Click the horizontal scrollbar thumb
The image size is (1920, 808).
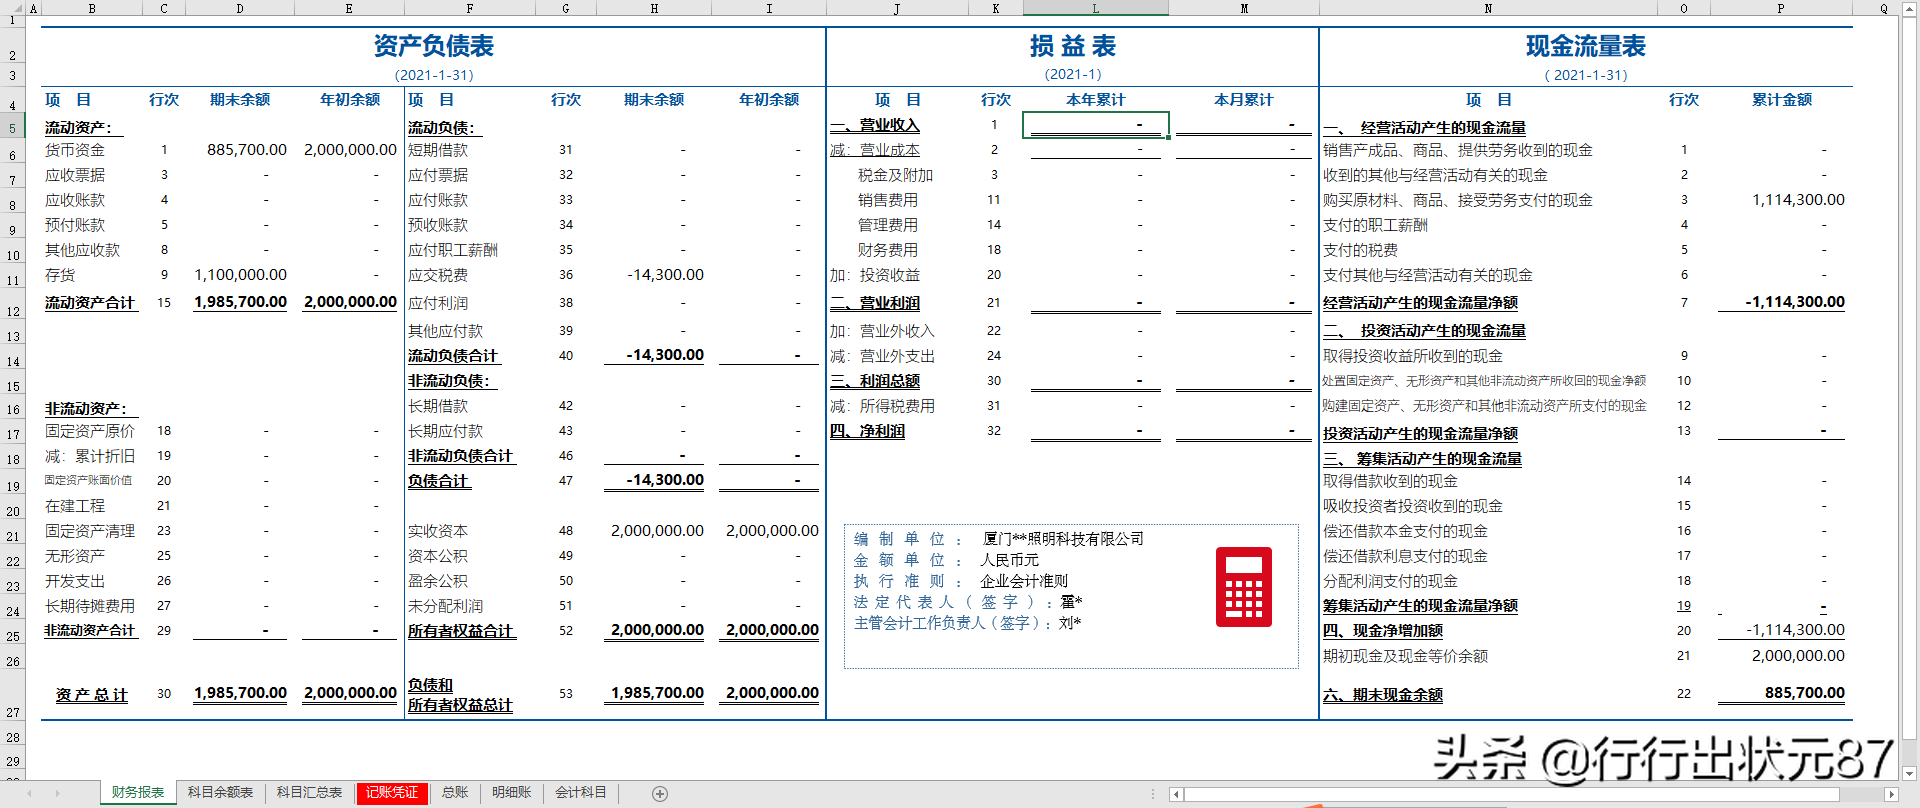coord(1512,795)
